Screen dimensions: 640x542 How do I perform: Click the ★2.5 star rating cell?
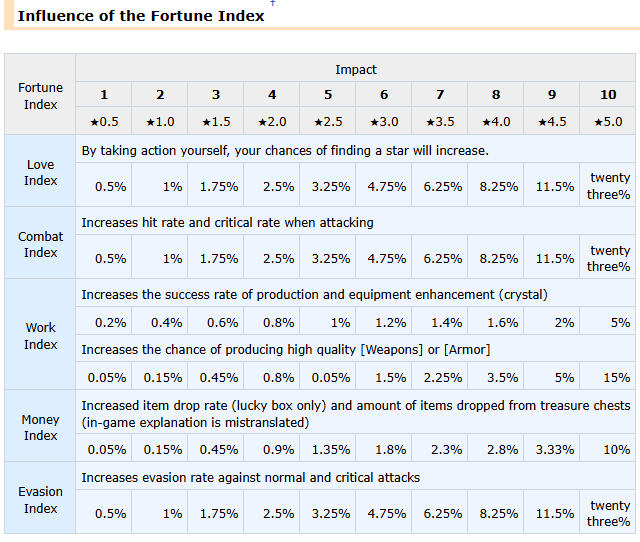point(328,121)
